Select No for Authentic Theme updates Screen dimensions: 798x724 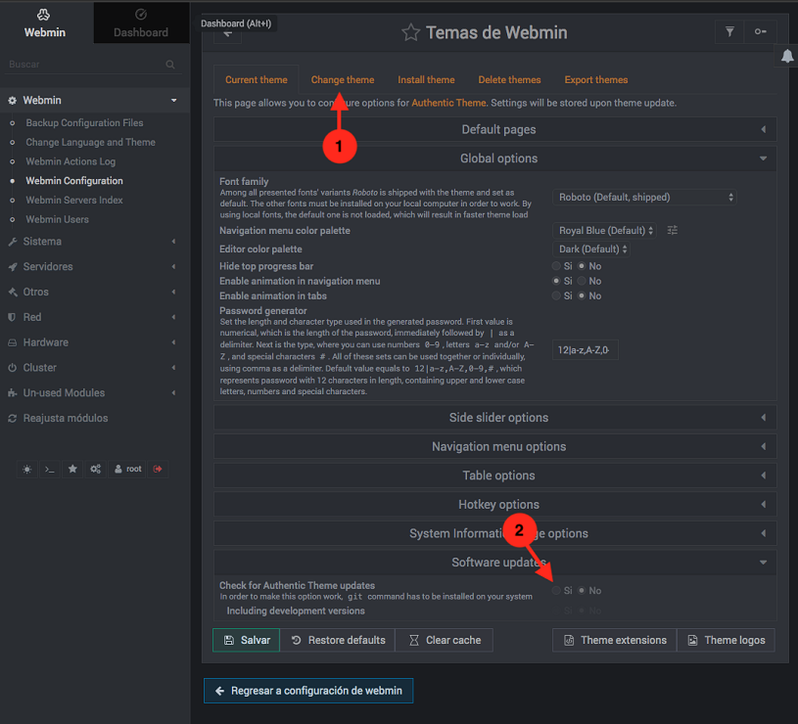click(582, 590)
